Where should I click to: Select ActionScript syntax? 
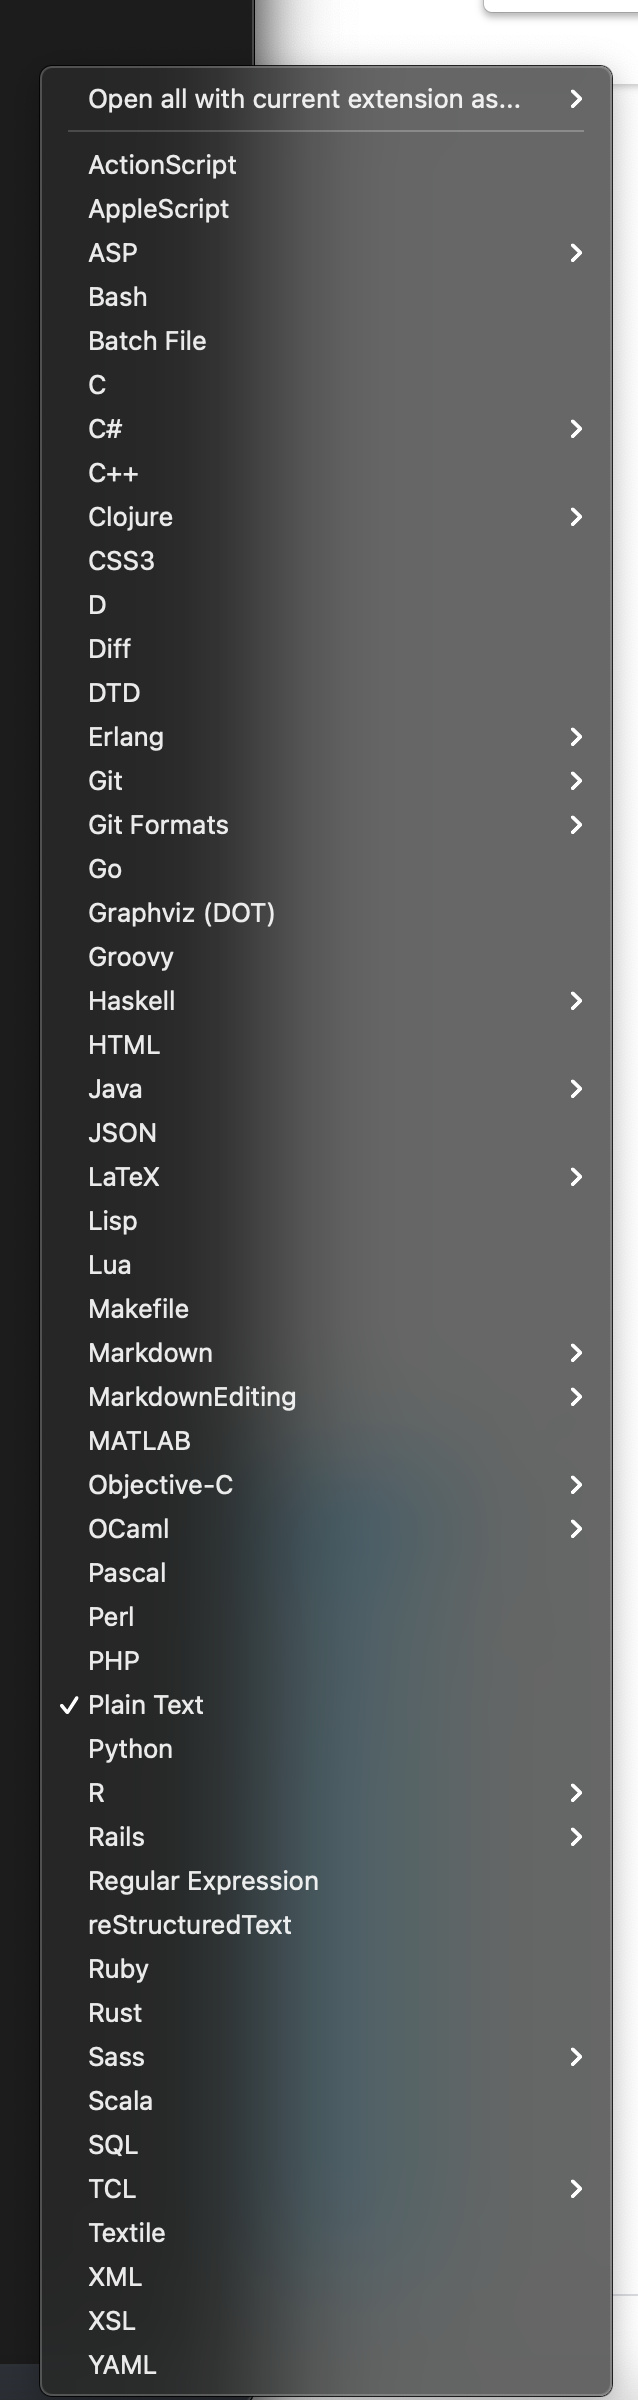[162, 165]
